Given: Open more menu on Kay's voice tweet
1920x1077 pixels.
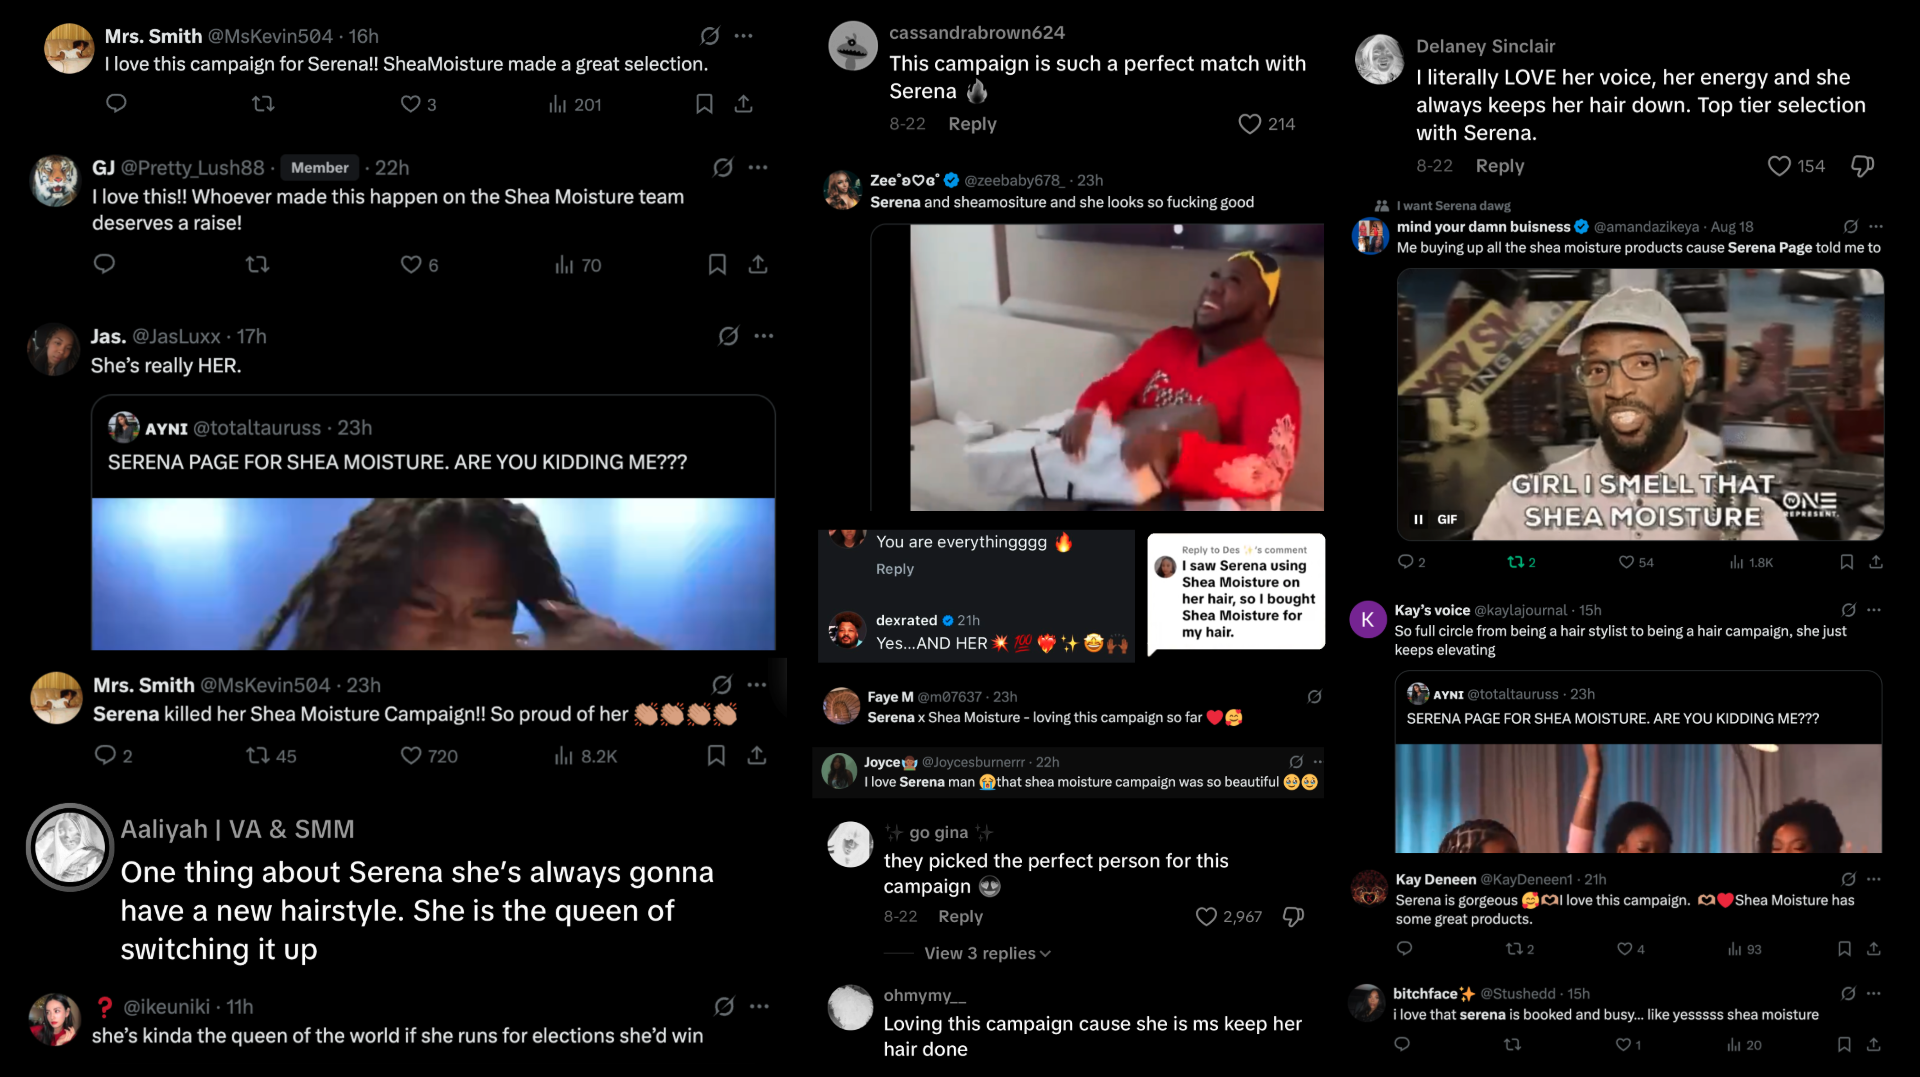Looking at the screenshot, I should tap(1874, 610).
